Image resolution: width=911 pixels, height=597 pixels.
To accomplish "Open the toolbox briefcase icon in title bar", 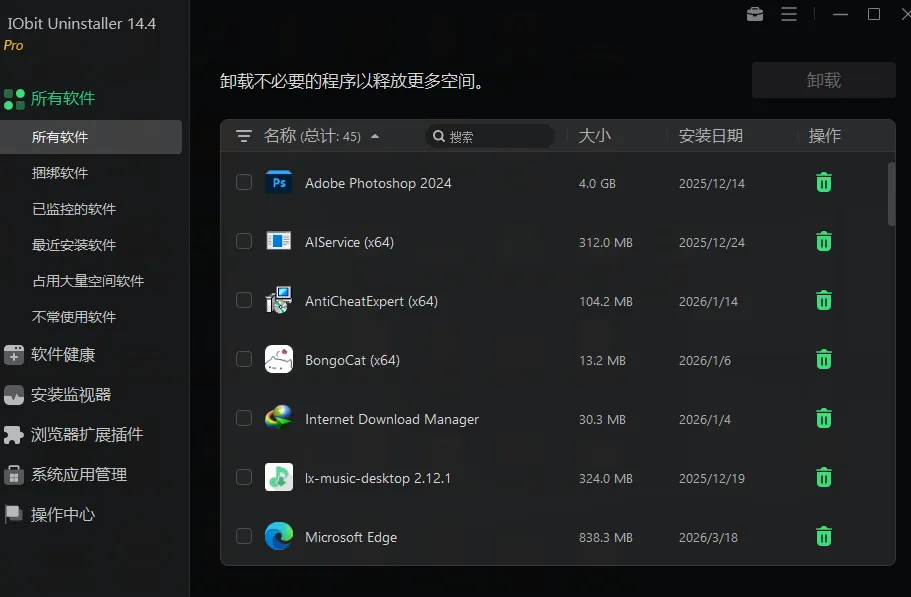I will tap(755, 14).
